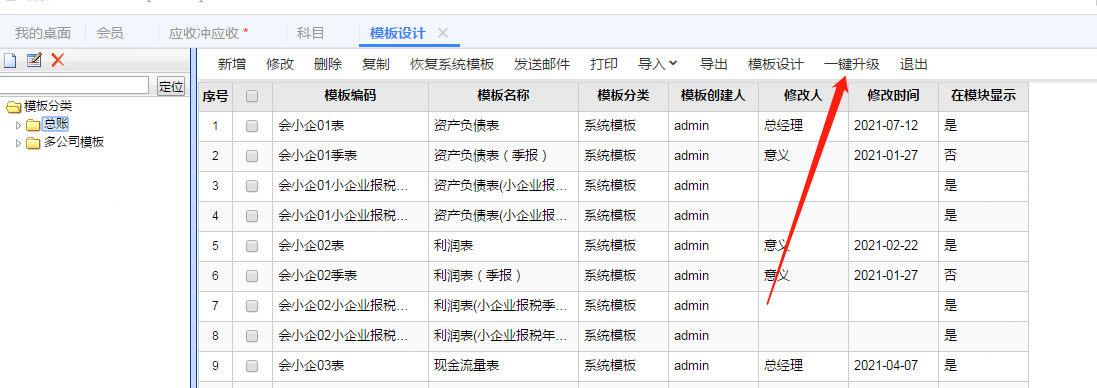1097x388 pixels.
Task: Click the 总账 folder icon
Action: 34,125
